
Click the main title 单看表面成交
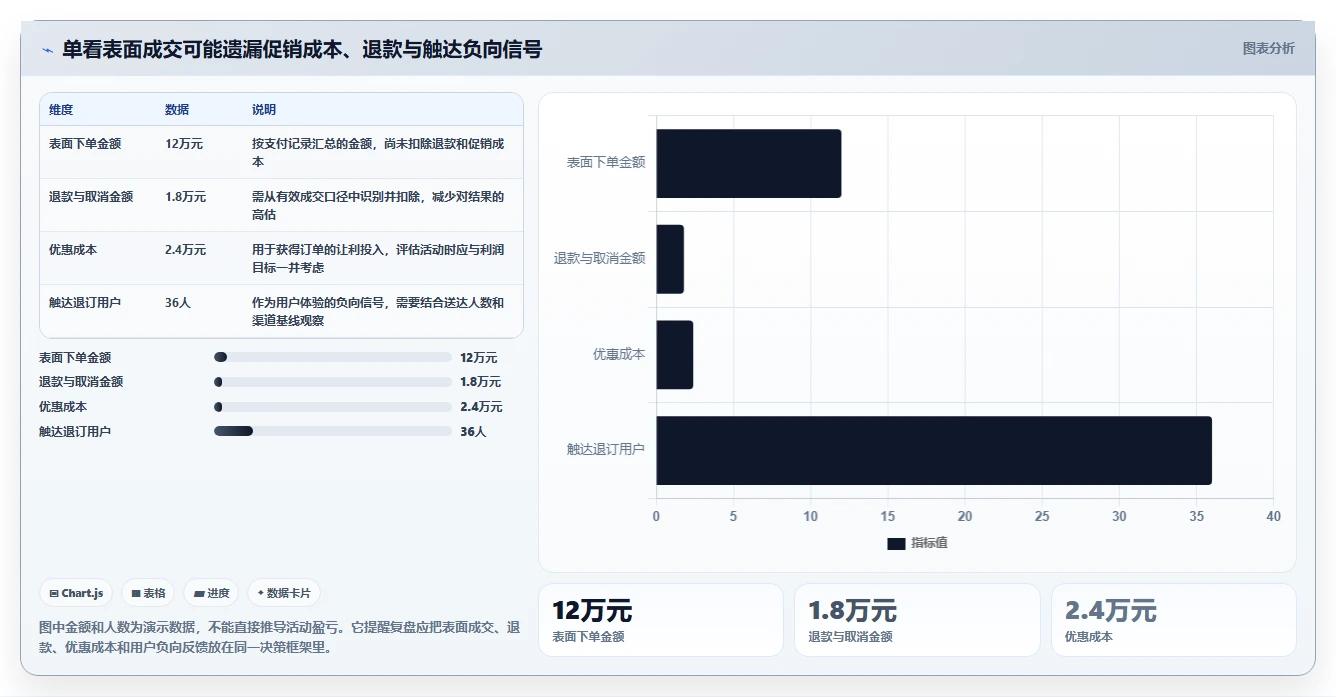pyautogui.click(x=302, y=49)
